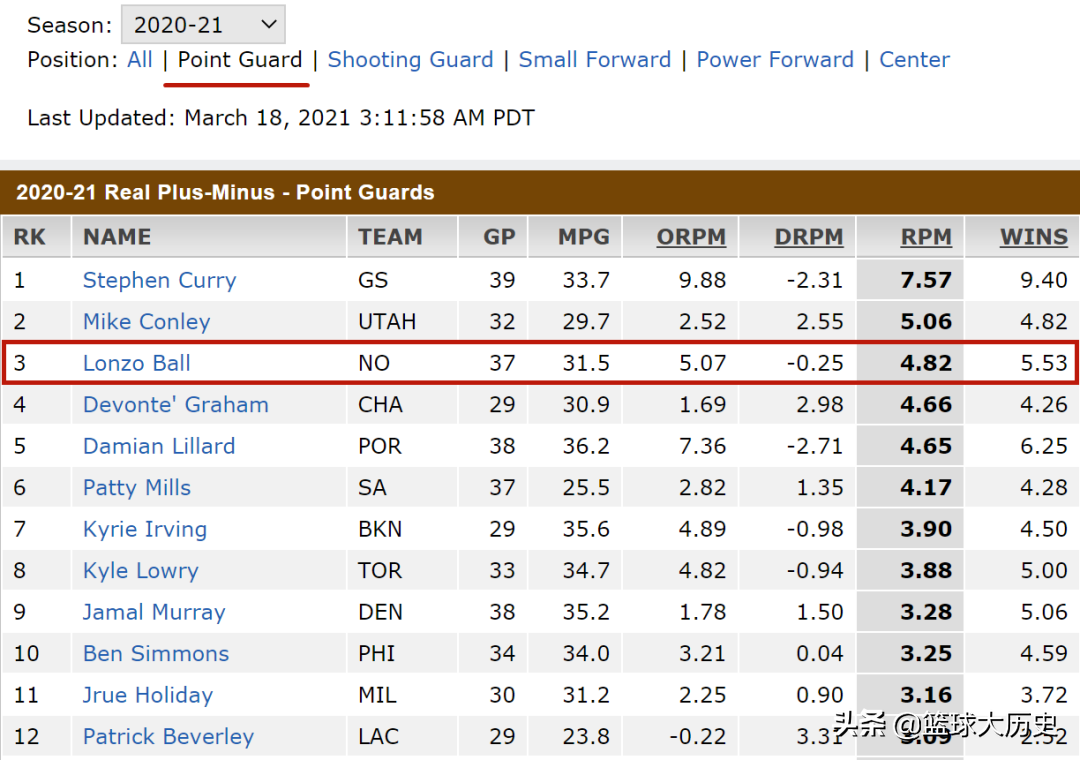Open Jamal Murray's player page

[153, 612]
